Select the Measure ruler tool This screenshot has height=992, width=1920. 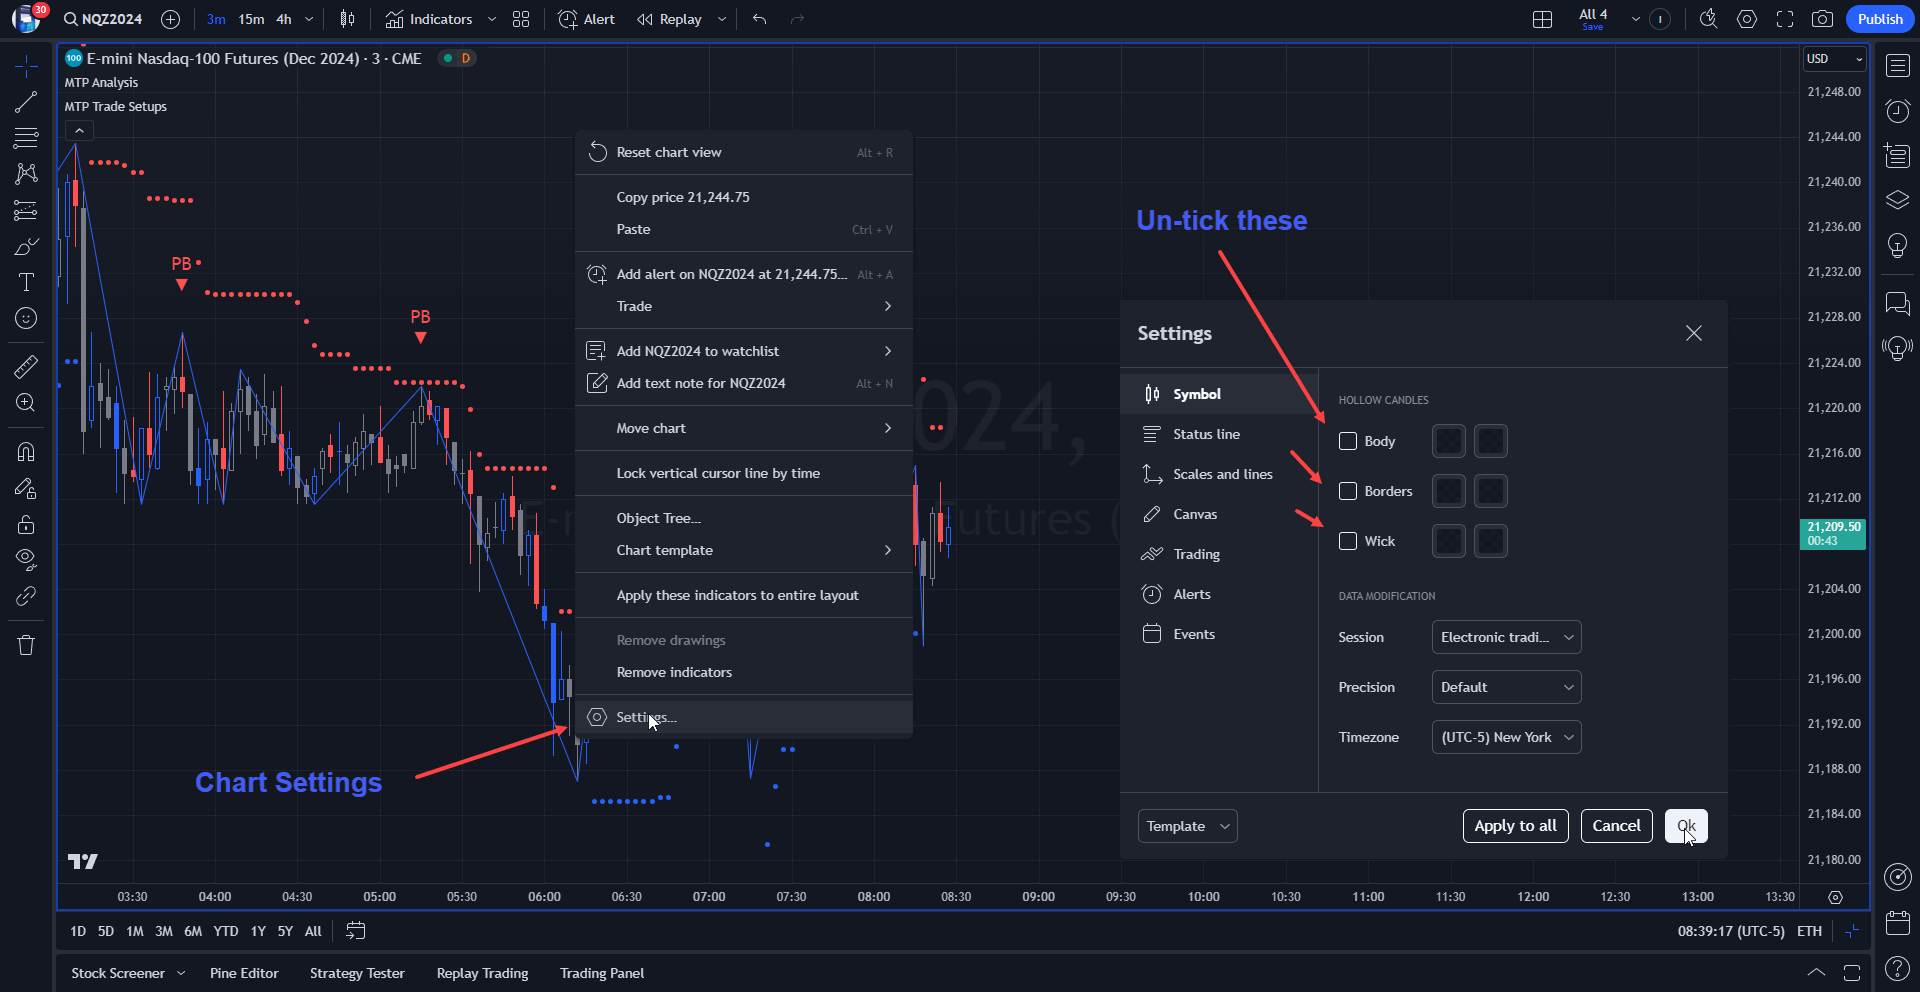(26, 366)
